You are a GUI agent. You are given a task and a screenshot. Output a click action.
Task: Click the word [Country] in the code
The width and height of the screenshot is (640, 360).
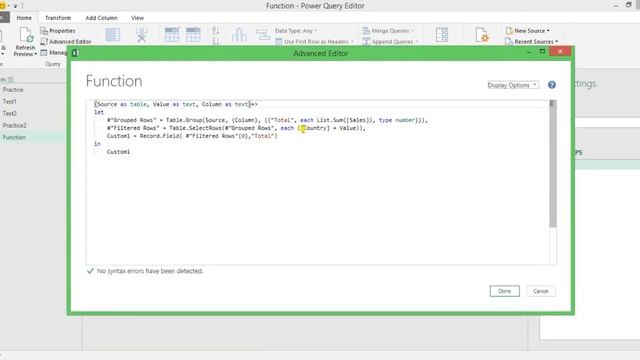pos(315,128)
